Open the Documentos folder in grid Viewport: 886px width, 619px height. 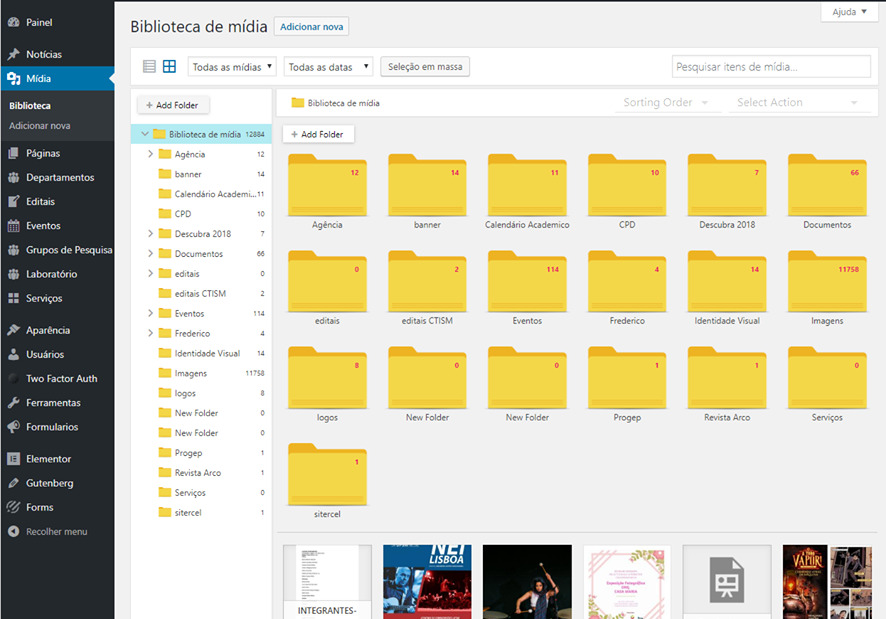click(827, 185)
